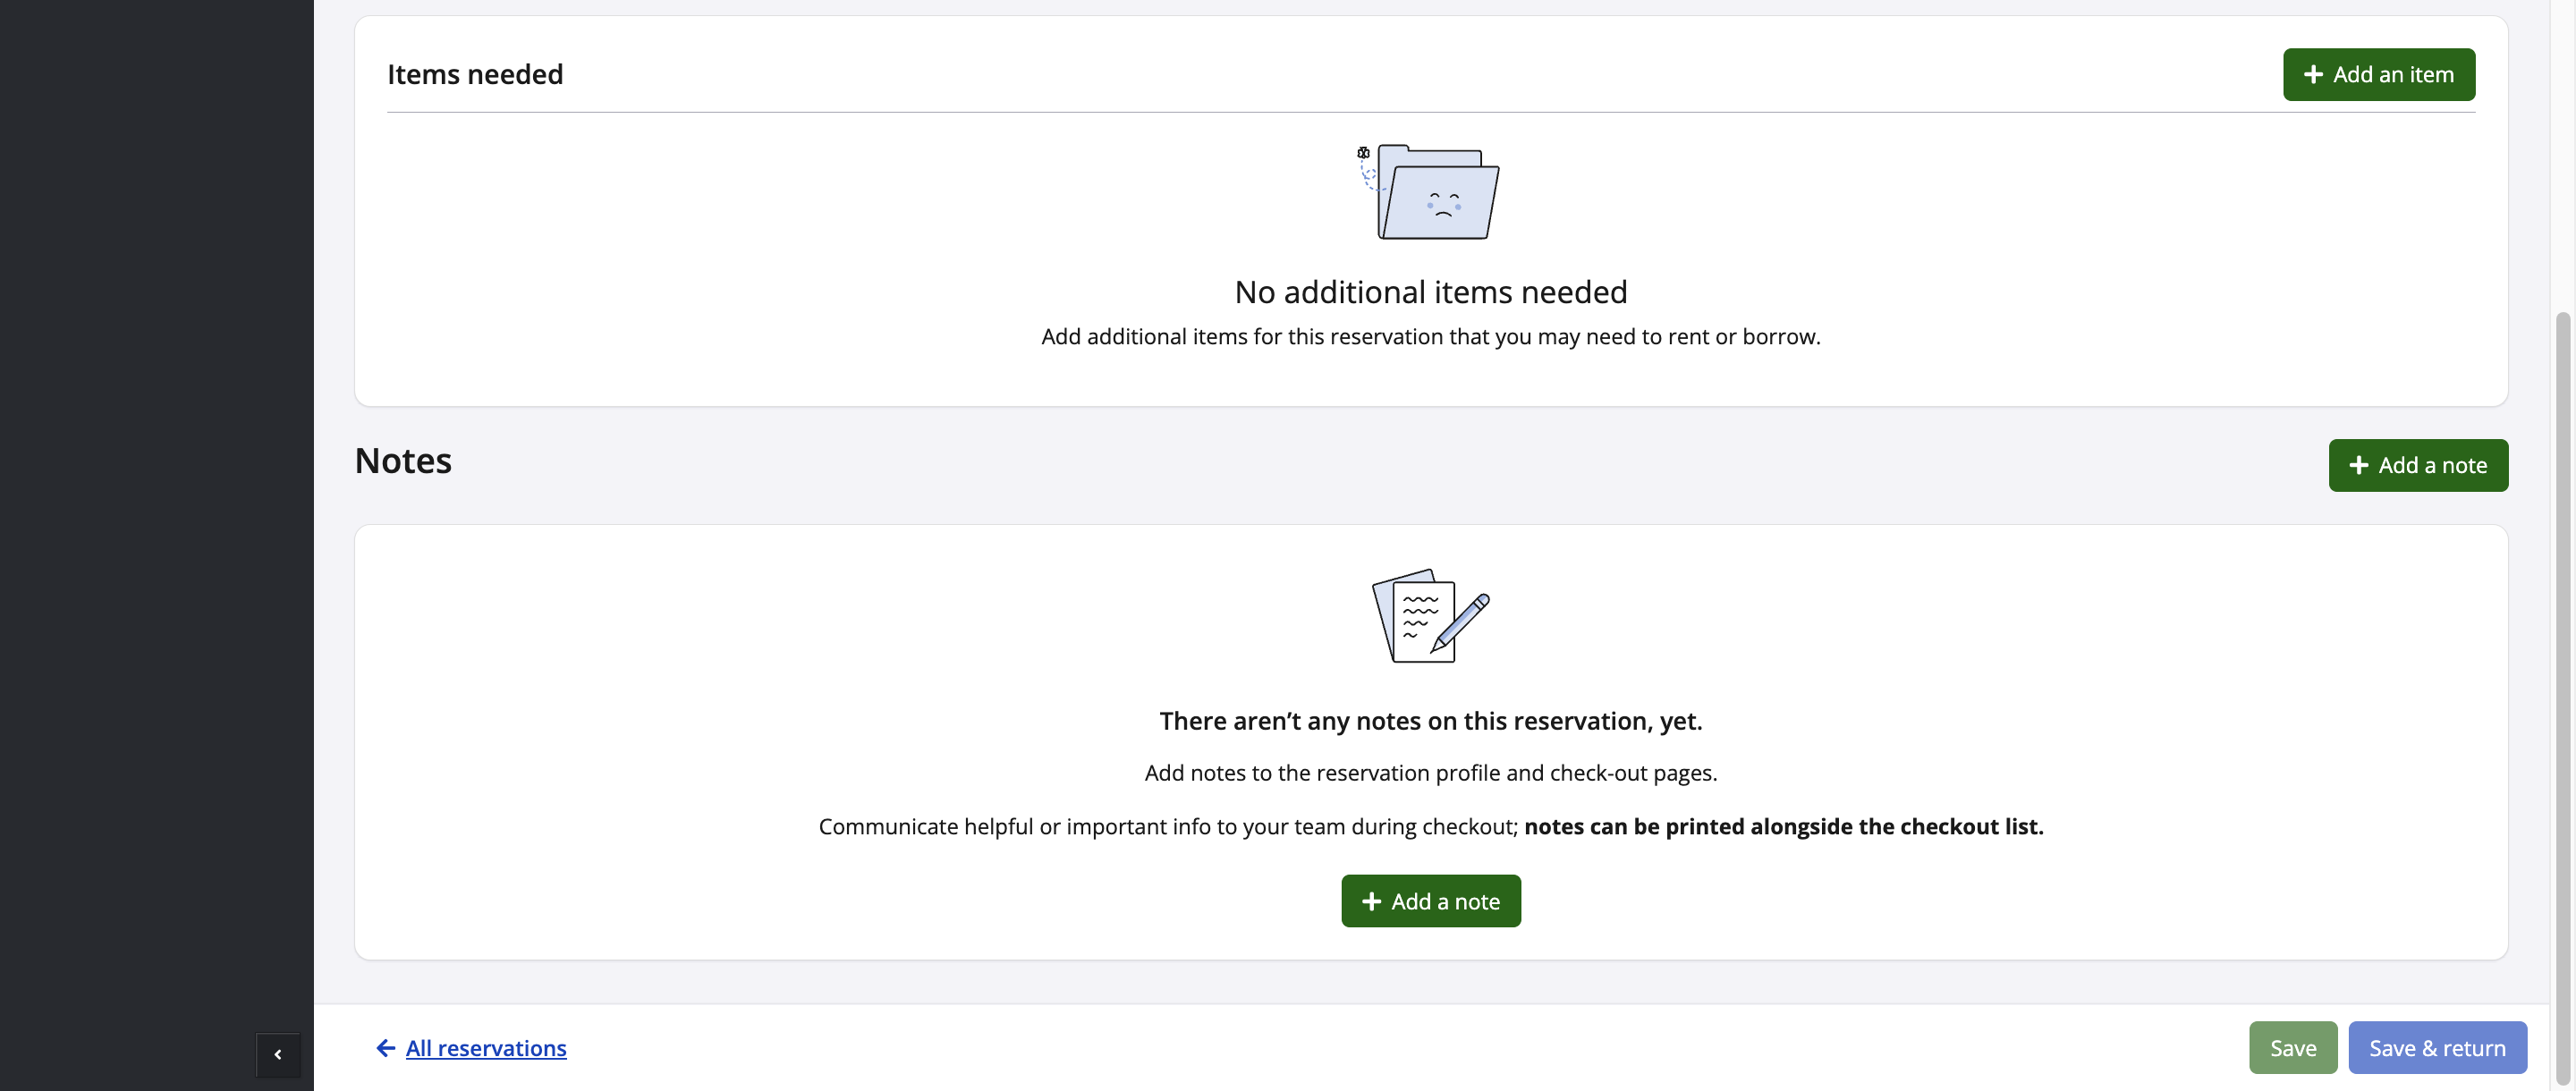Click the no notes yet message
Image resolution: width=2576 pixels, height=1091 pixels.
click(1430, 721)
